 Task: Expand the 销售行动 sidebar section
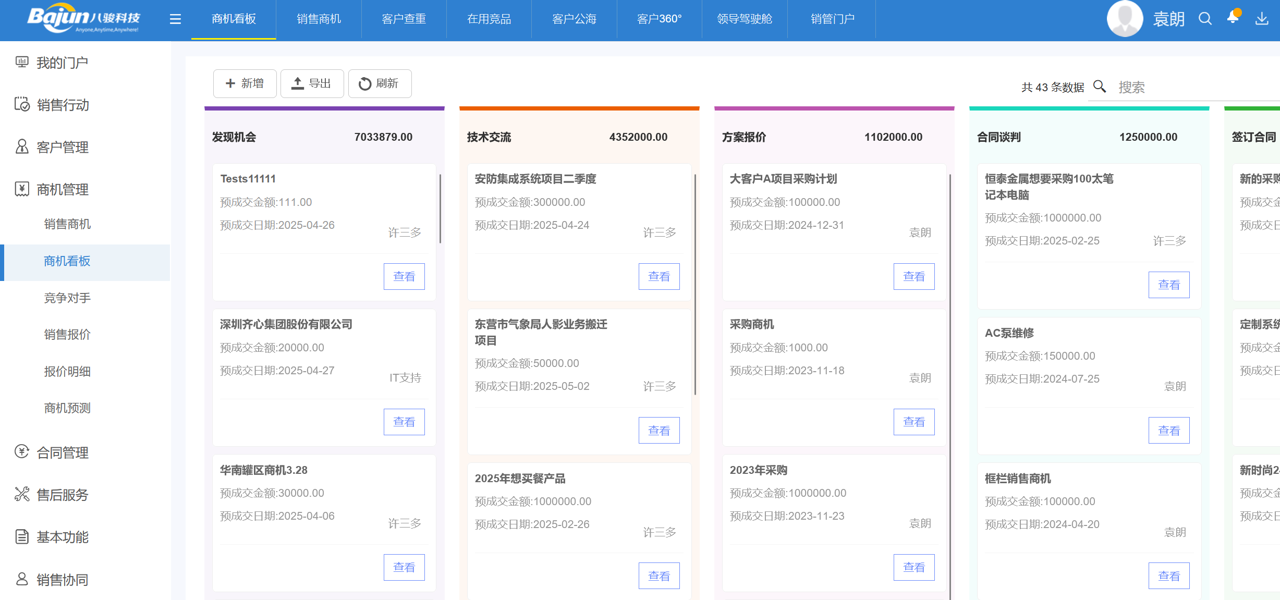click(63, 105)
